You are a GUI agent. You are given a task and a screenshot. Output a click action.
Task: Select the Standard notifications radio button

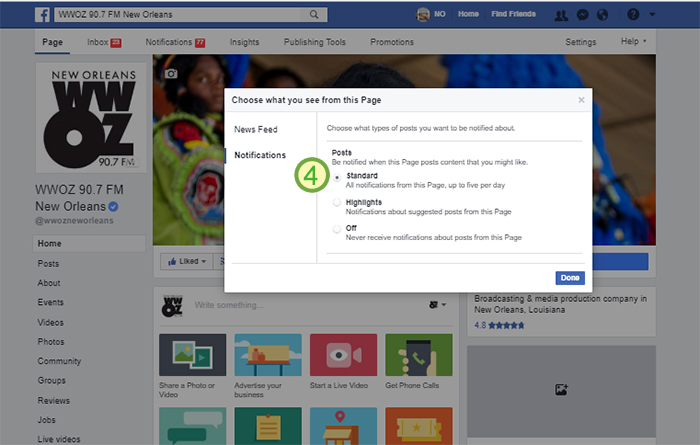click(337, 177)
